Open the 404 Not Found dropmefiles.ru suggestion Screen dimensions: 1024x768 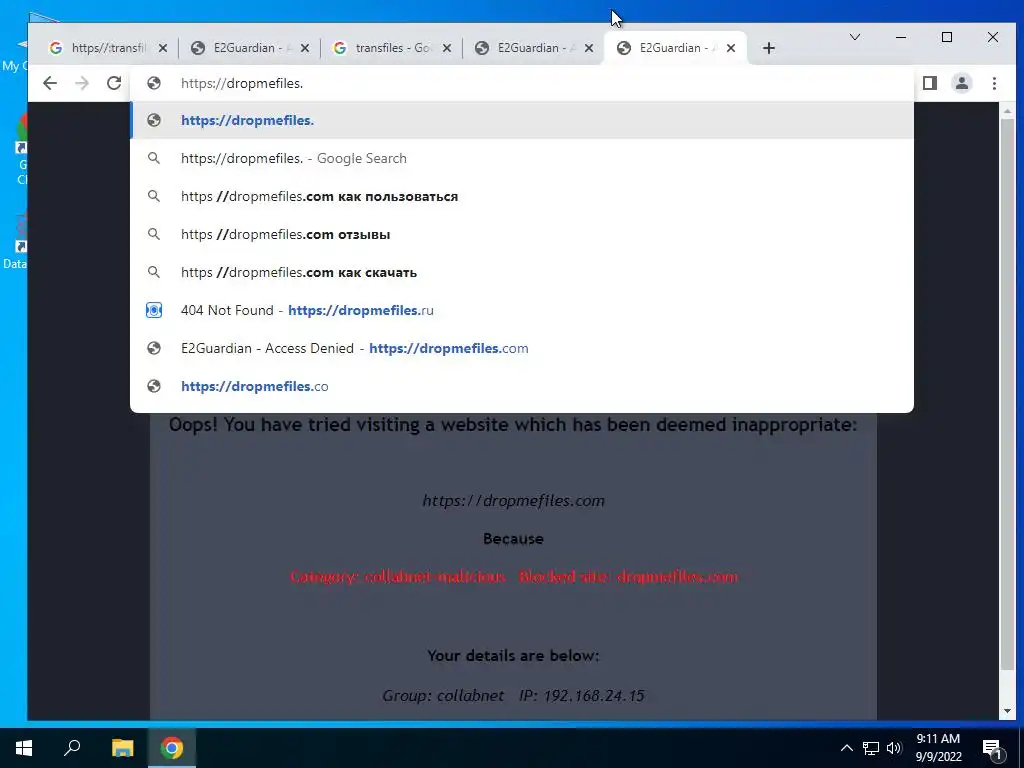[522, 310]
